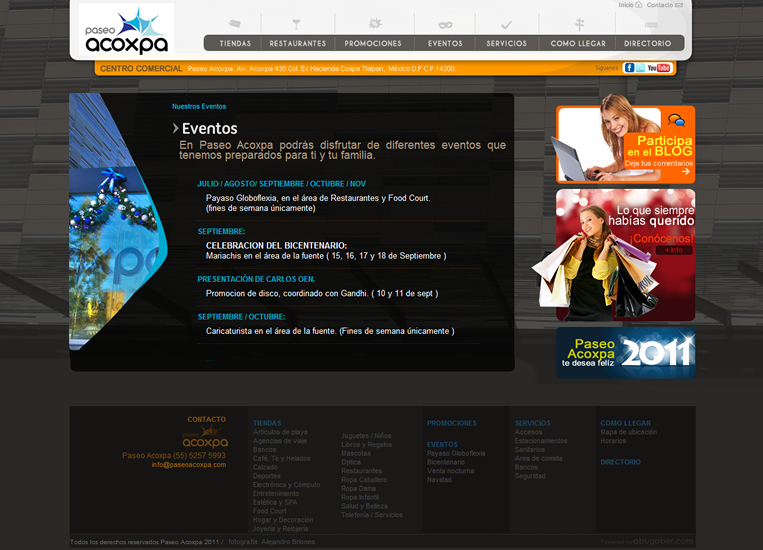Click footer link 'Horarios'
Screen dimensions: 763x550
pos(613,440)
